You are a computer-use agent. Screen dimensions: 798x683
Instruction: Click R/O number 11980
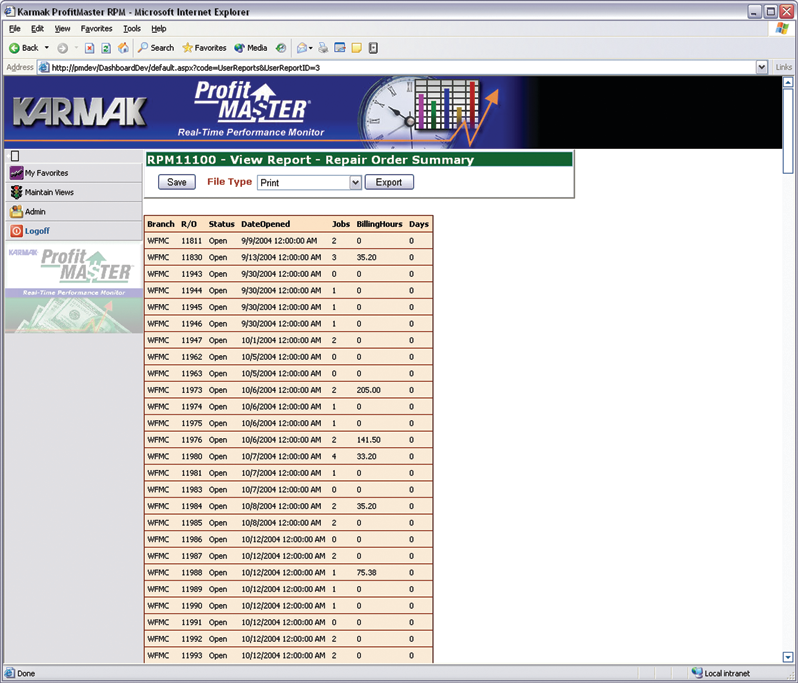click(x=191, y=457)
